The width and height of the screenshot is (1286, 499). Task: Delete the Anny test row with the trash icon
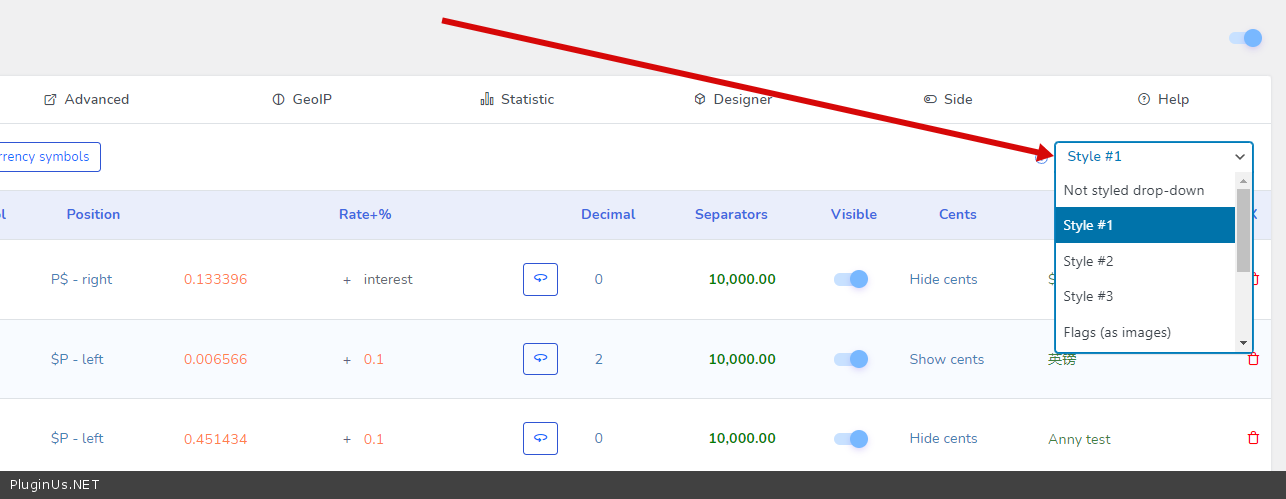(x=1253, y=438)
